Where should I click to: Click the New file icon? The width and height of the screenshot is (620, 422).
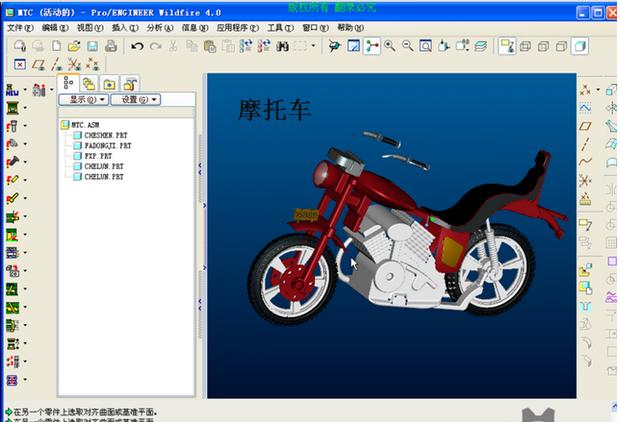coord(56,46)
